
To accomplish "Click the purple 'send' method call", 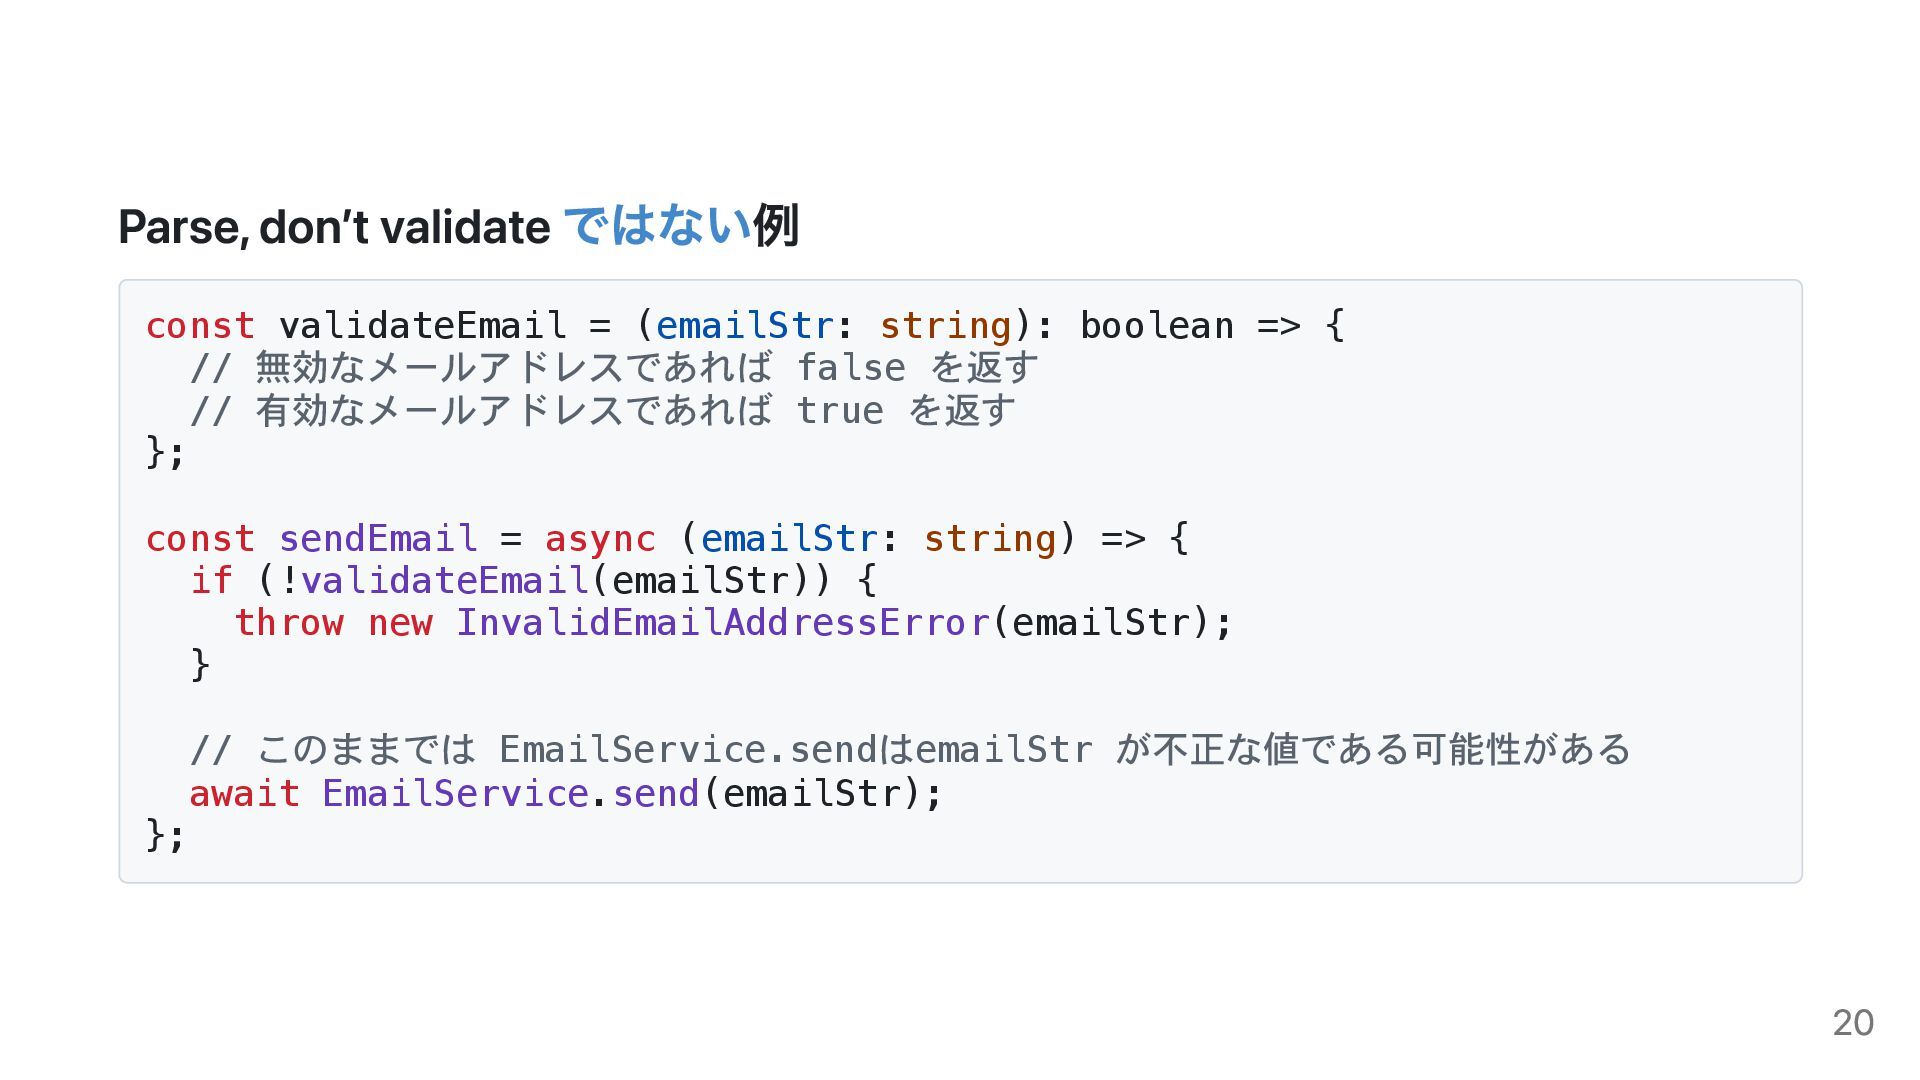I will click(656, 794).
